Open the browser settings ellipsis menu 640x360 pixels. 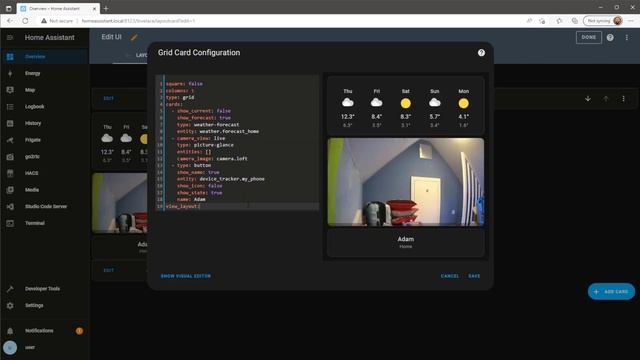coord(631,21)
